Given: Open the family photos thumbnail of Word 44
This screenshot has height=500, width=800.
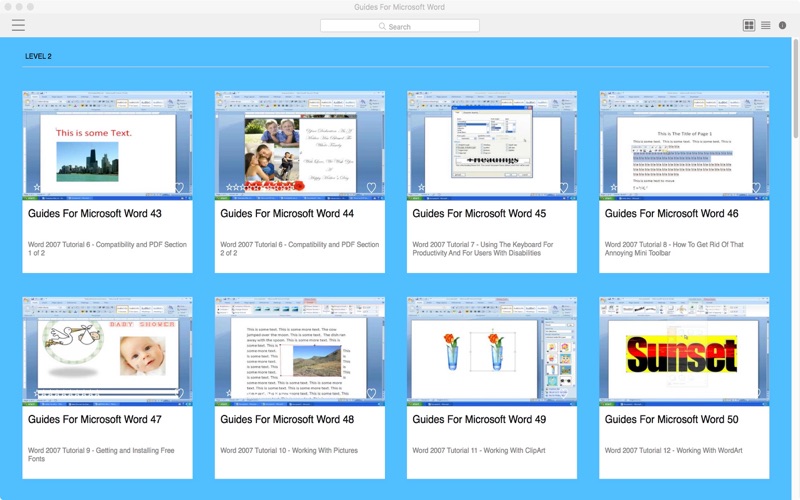Looking at the screenshot, I should coord(299,145).
